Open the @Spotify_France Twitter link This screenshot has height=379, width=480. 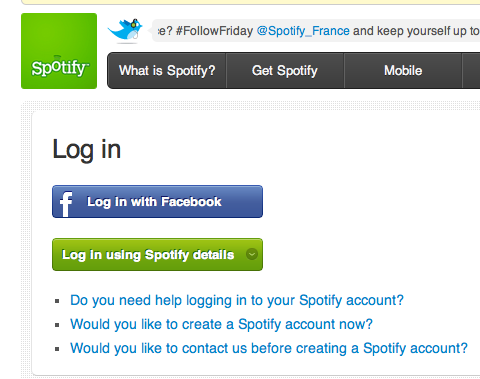pos(303,31)
